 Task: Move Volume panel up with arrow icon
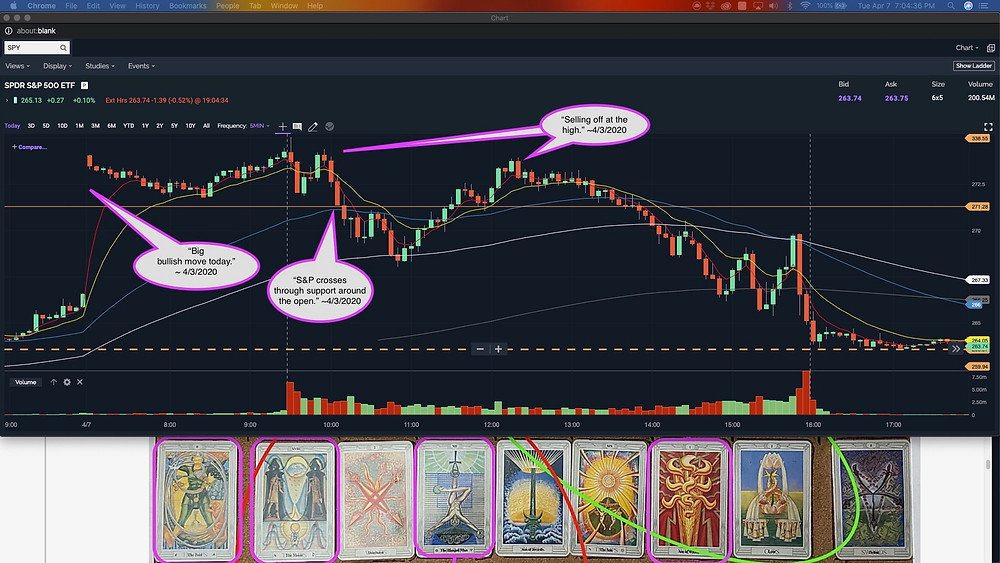click(54, 382)
